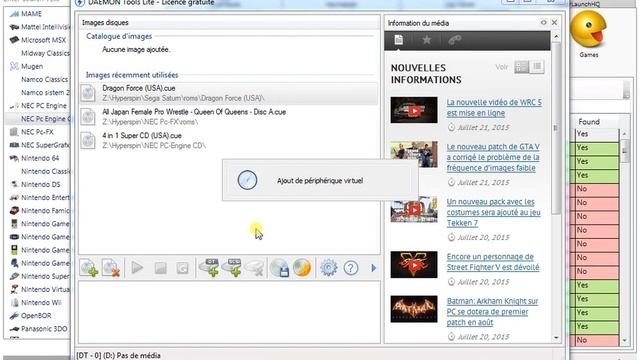Select Panasonic 3DO in systems list
Image resolution: width=640 pixels, height=360 pixels.
[x=44, y=329]
